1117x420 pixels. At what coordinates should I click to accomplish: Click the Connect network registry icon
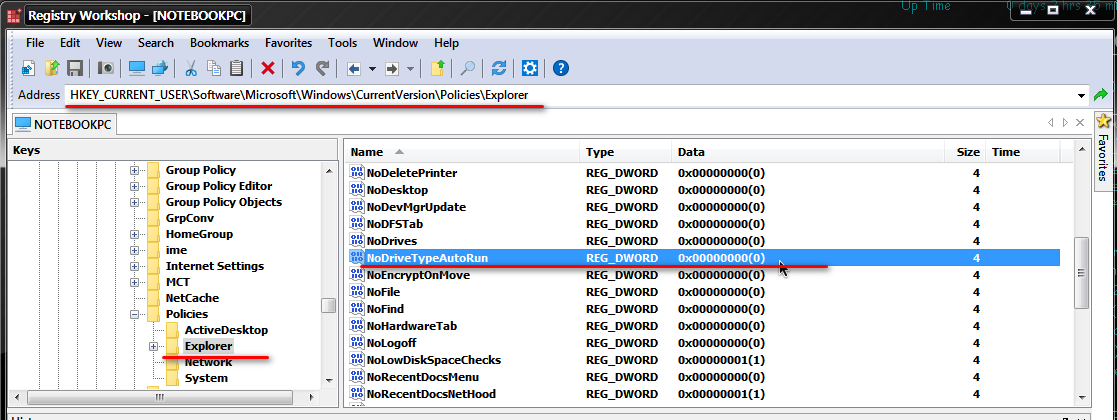click(x=160, y=68)
